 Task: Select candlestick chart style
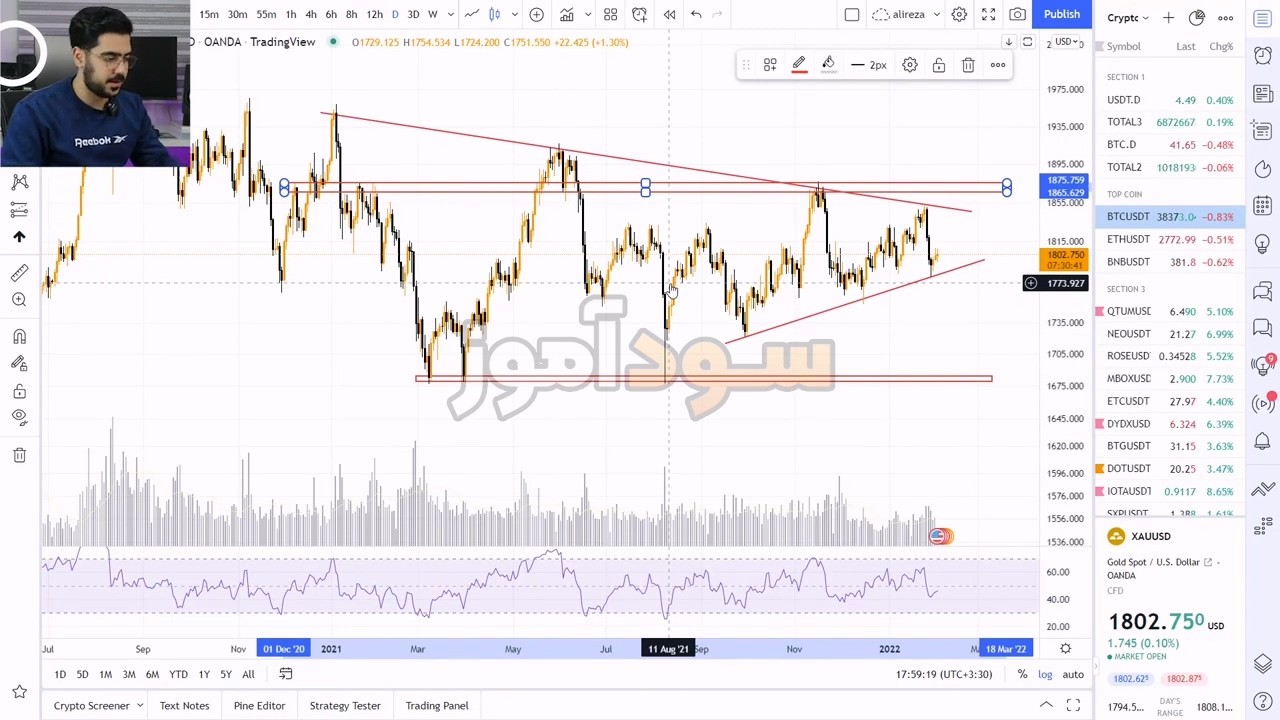pos(493,14)
